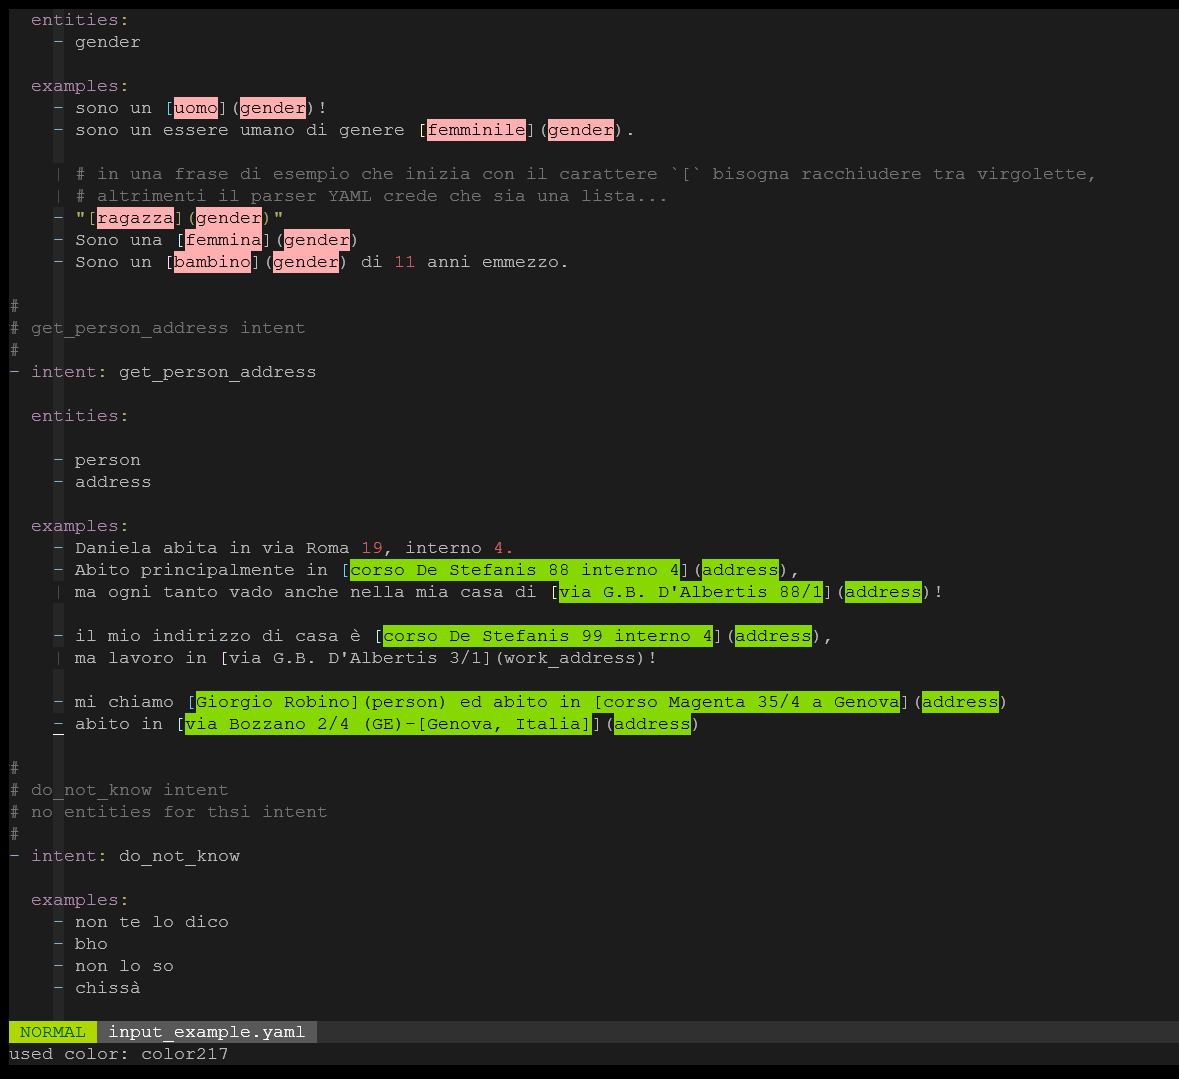Screen dimensions: 1179x1079
Task: Click 'Abito principalmente in' text
Action: point(202,570)
